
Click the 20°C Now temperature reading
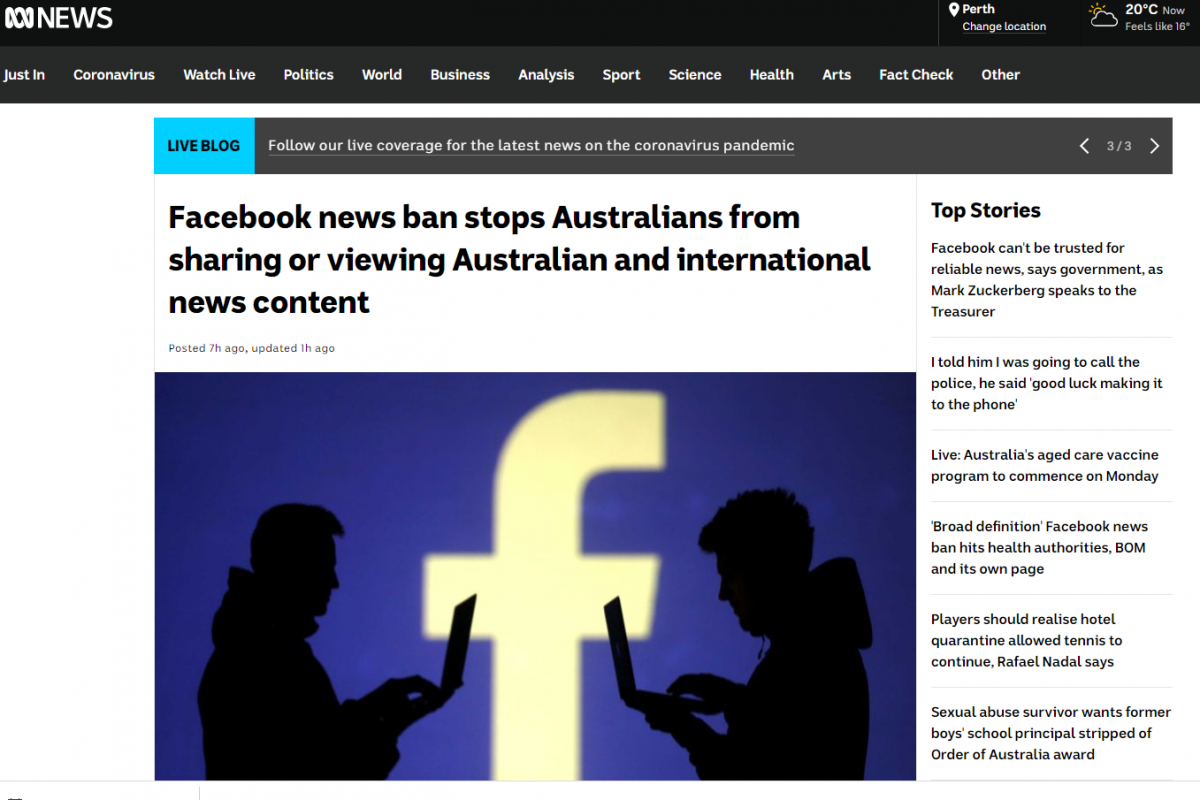(x=1155, y=10)
